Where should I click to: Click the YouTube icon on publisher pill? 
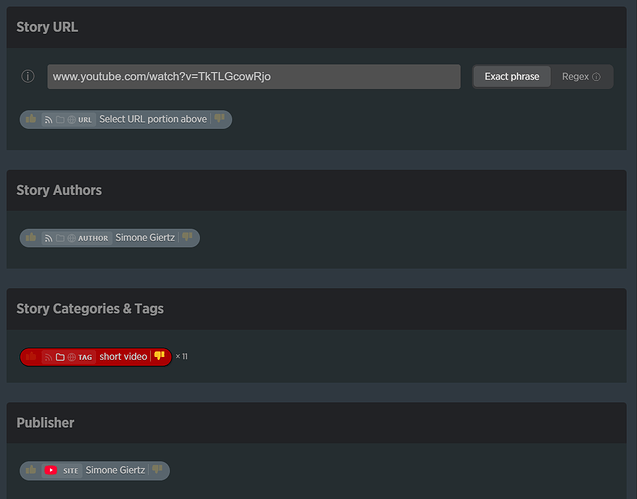[x=50, y=470]
